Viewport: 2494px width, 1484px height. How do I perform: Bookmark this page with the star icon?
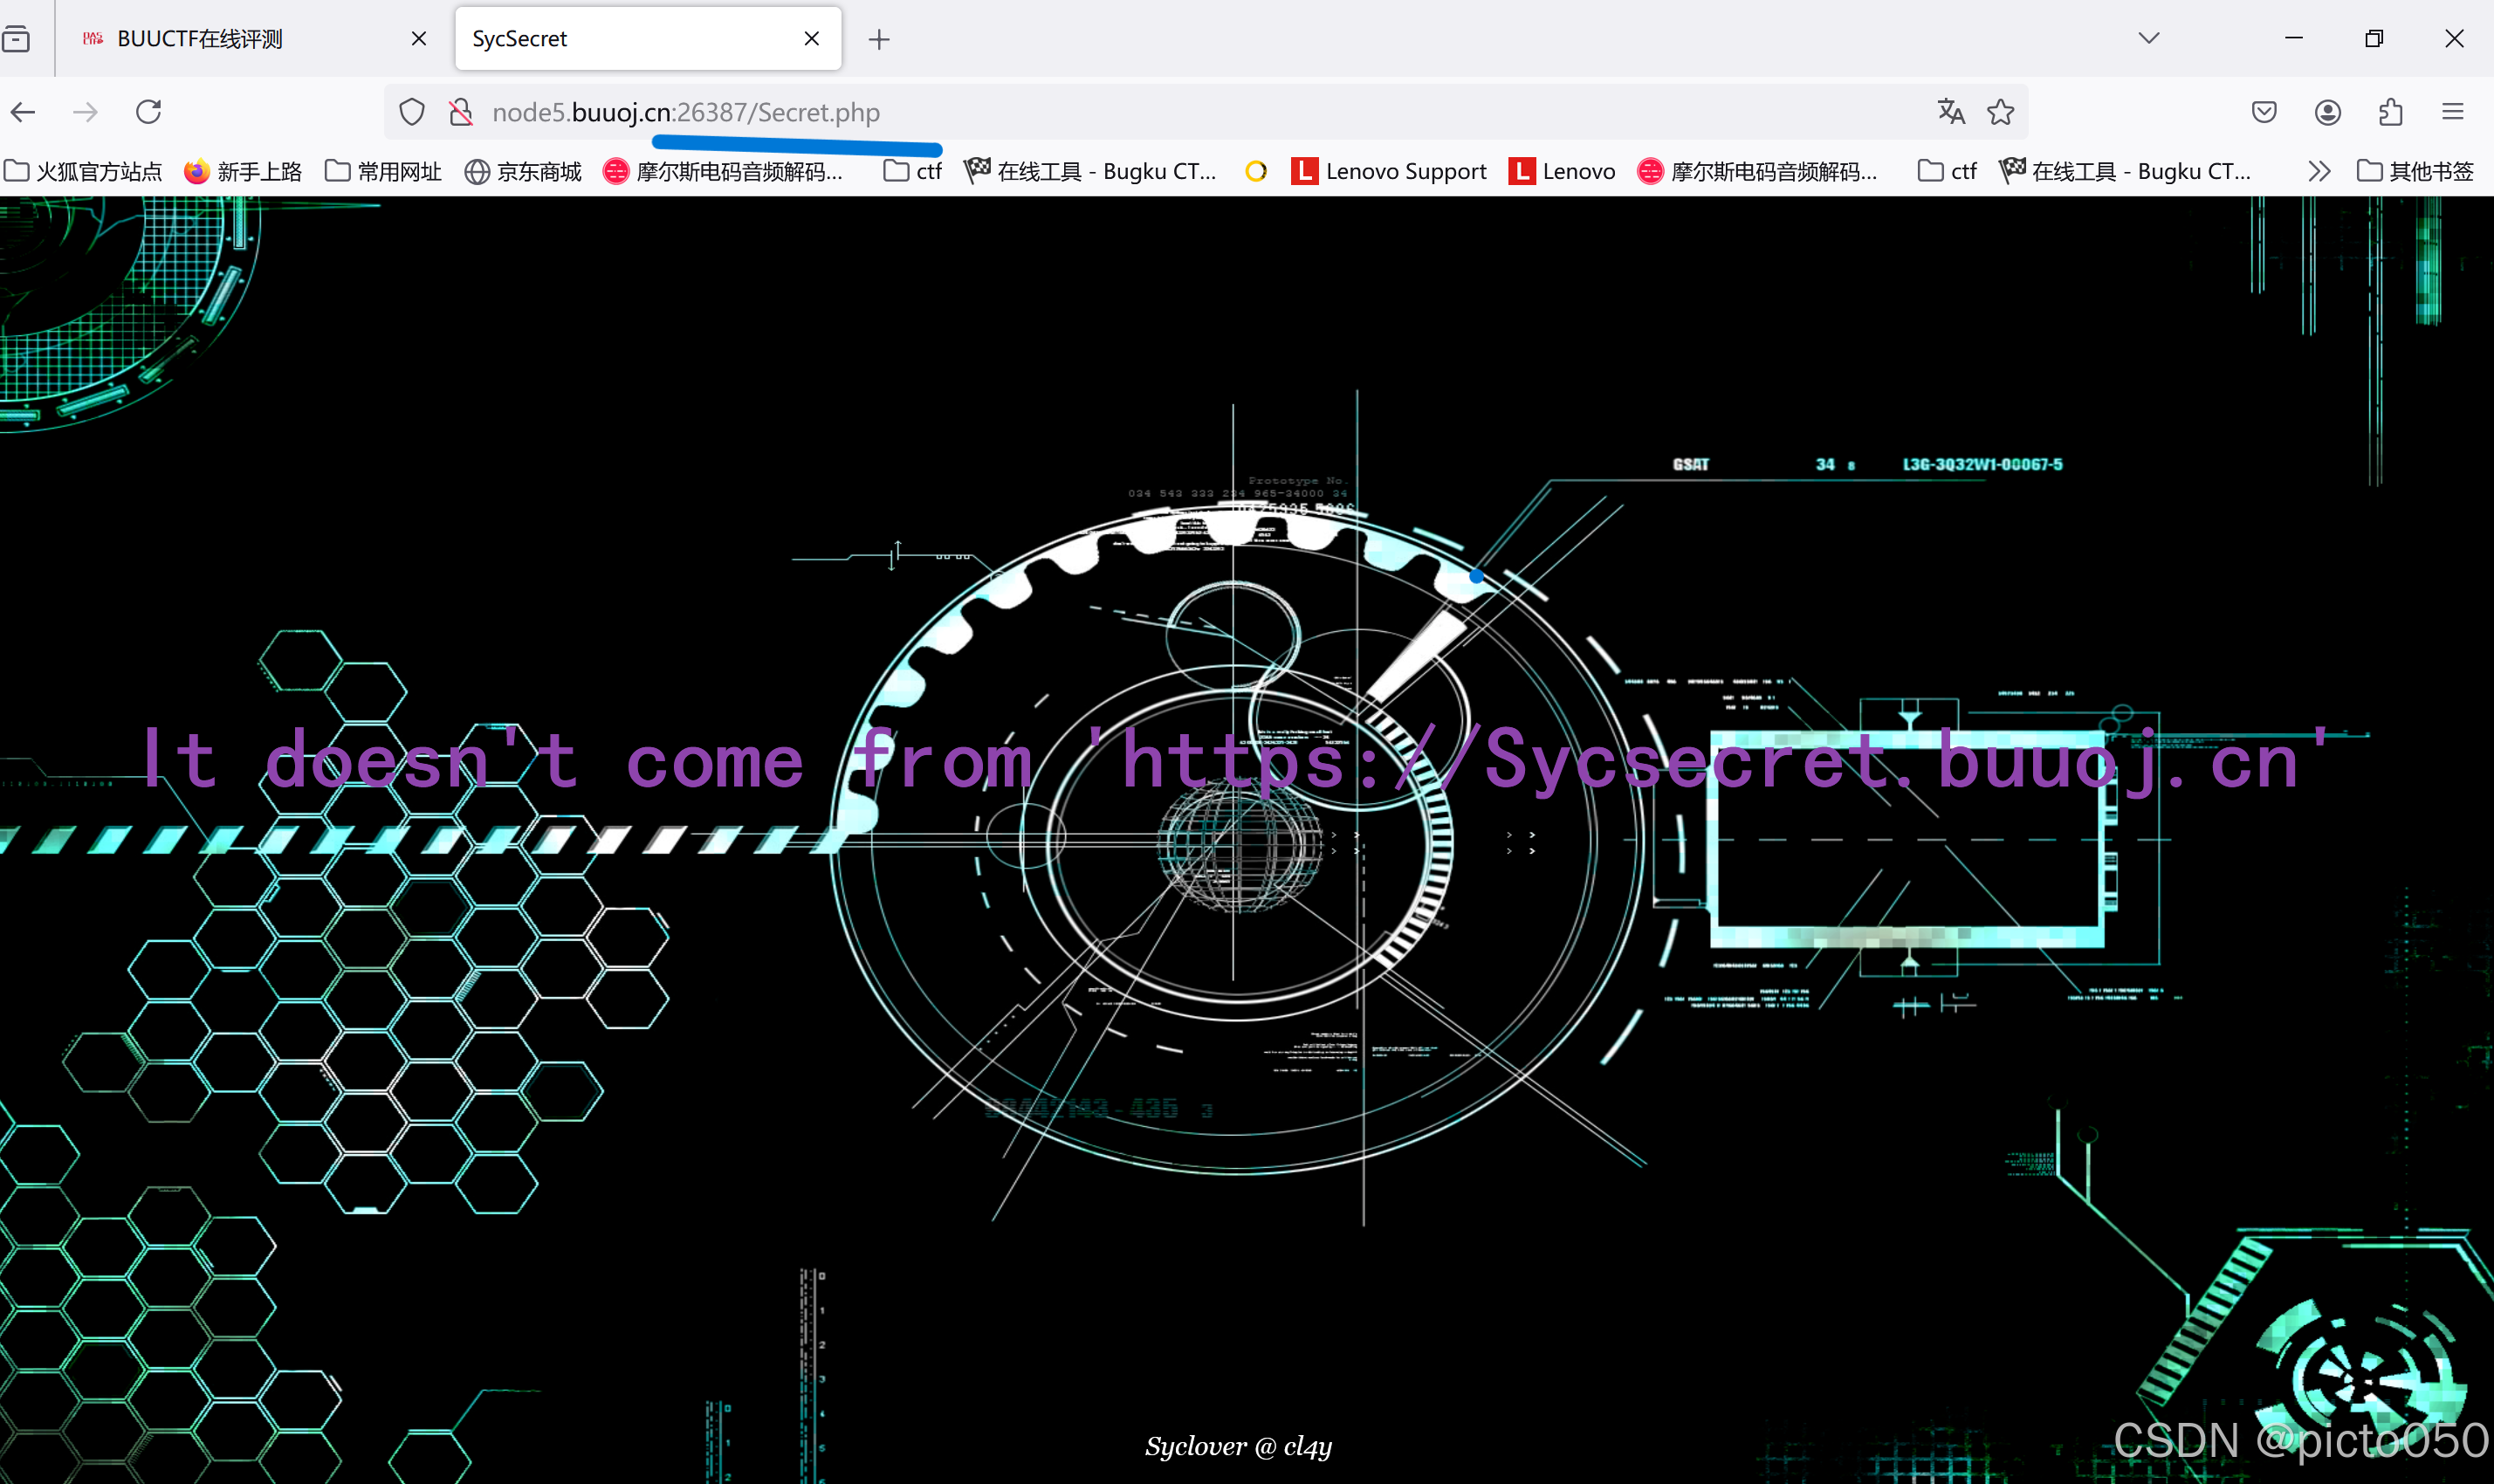2000,111
